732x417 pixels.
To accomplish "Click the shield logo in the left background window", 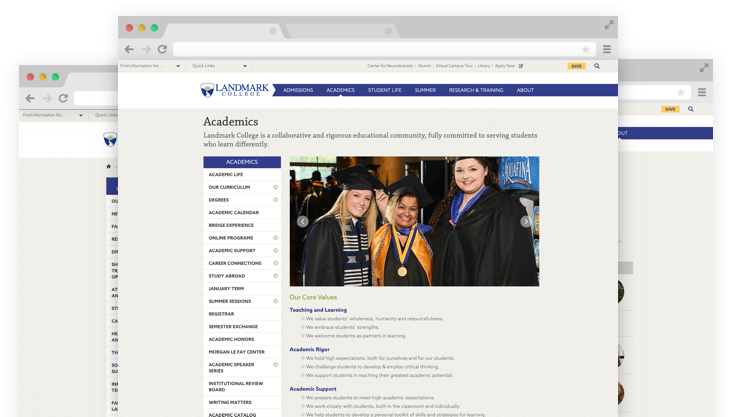I will [x=111, y=139].
